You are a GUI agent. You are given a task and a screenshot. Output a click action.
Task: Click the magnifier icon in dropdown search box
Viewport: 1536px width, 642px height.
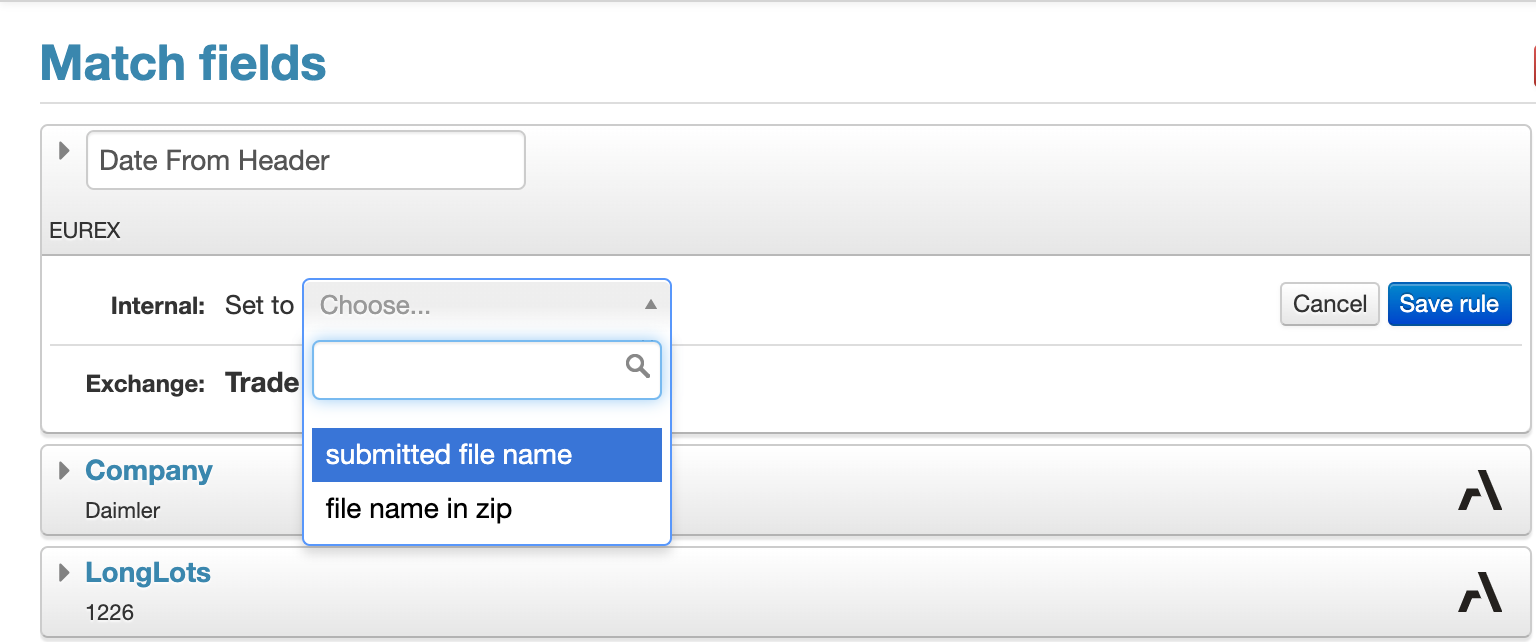click(638, 366)
